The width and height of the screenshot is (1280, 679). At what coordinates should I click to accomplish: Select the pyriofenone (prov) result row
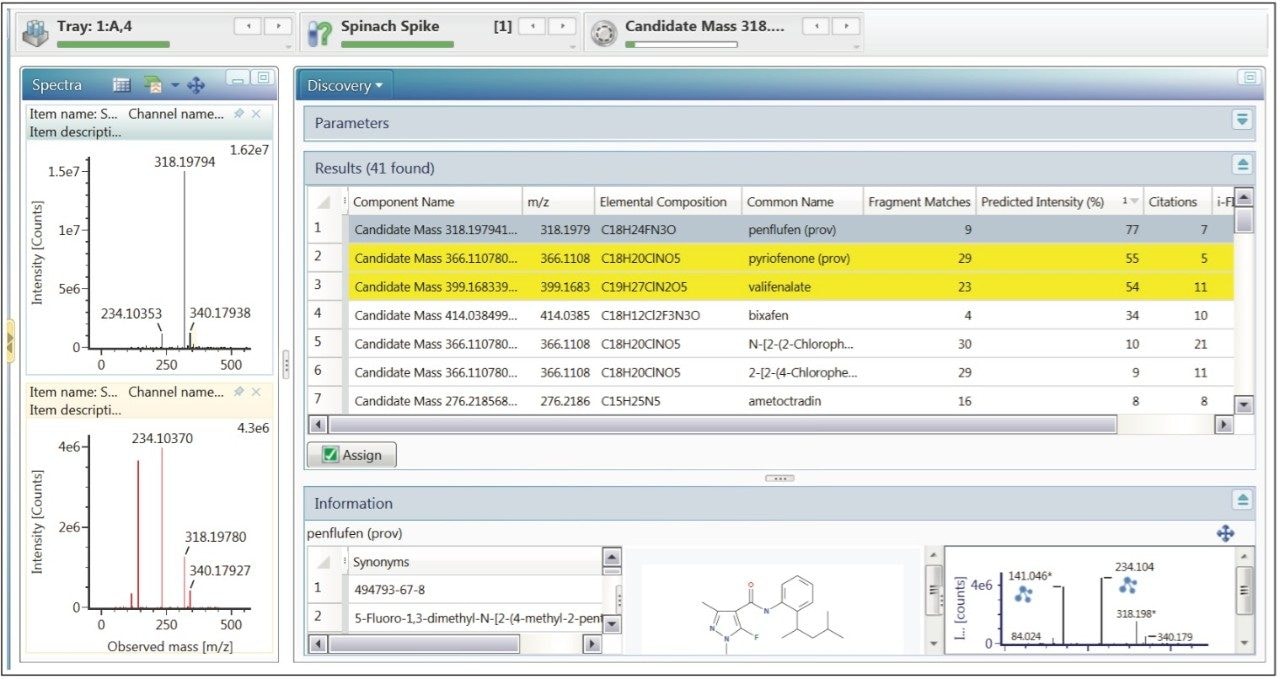click(770, 258)
